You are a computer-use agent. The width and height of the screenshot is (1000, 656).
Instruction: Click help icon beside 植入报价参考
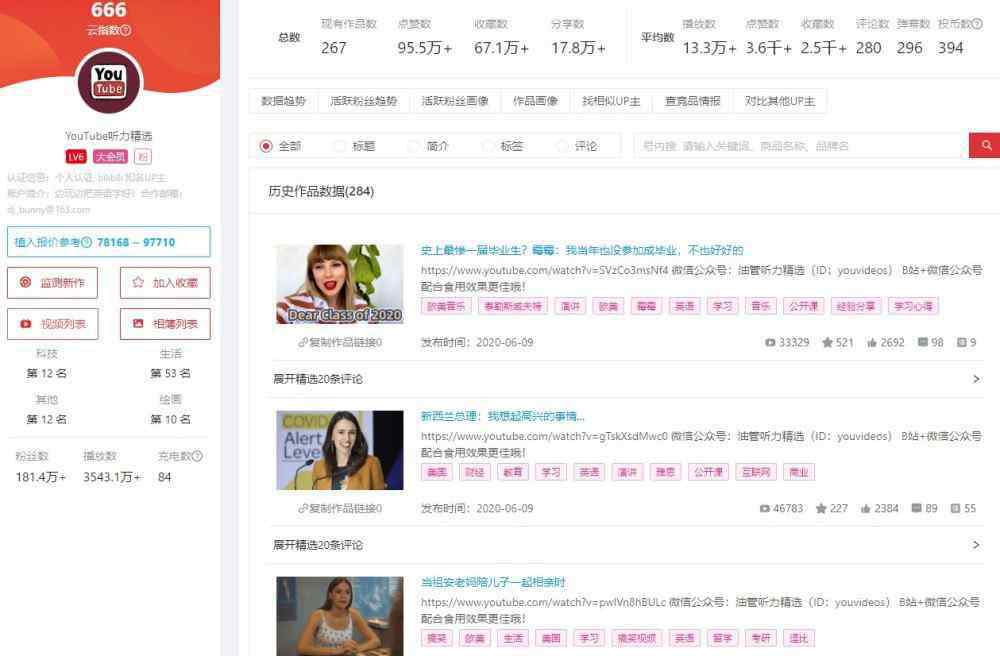(86, 242)
